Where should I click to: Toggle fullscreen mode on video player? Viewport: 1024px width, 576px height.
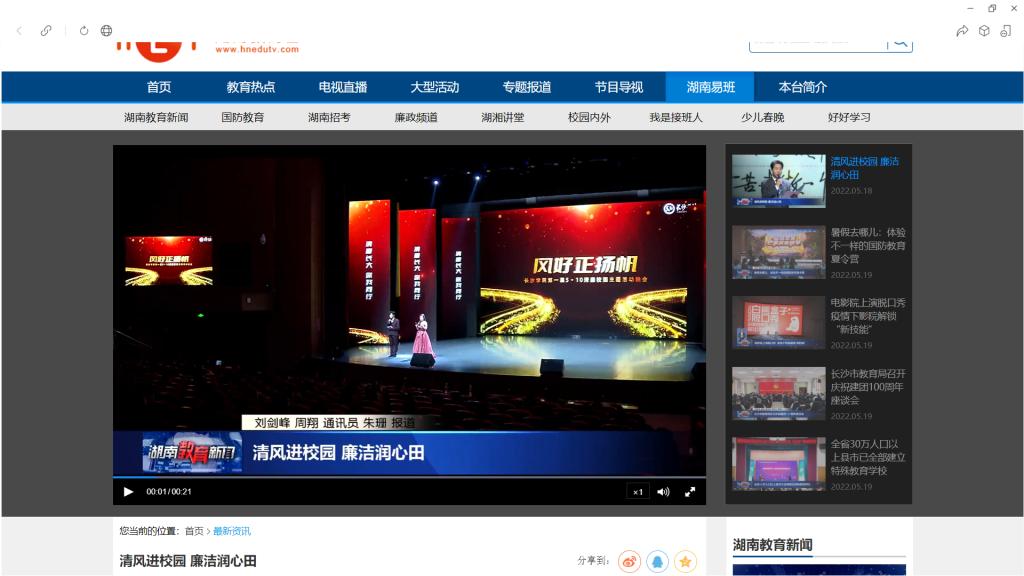(x=690, y=491)
